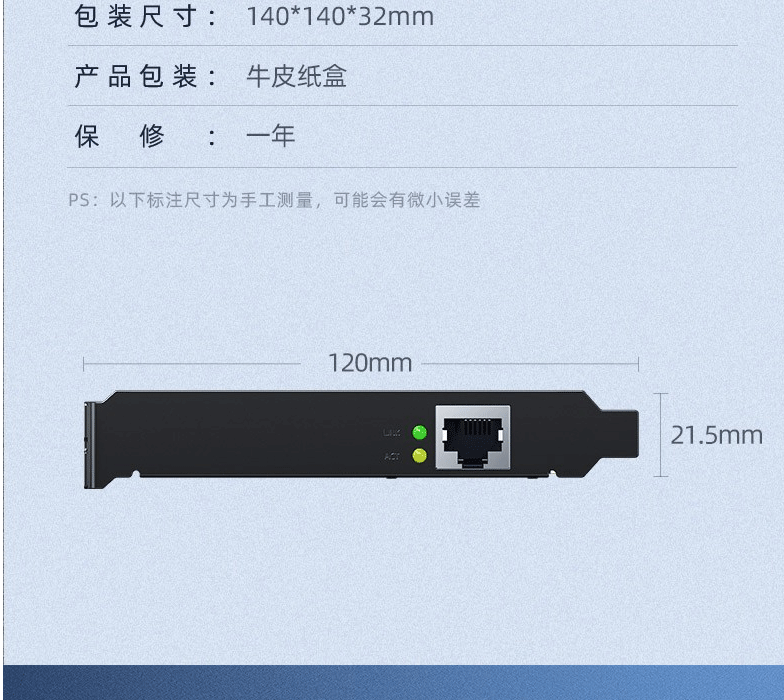
Task: Click the bracket's right mounting tab
Action: 619,434
